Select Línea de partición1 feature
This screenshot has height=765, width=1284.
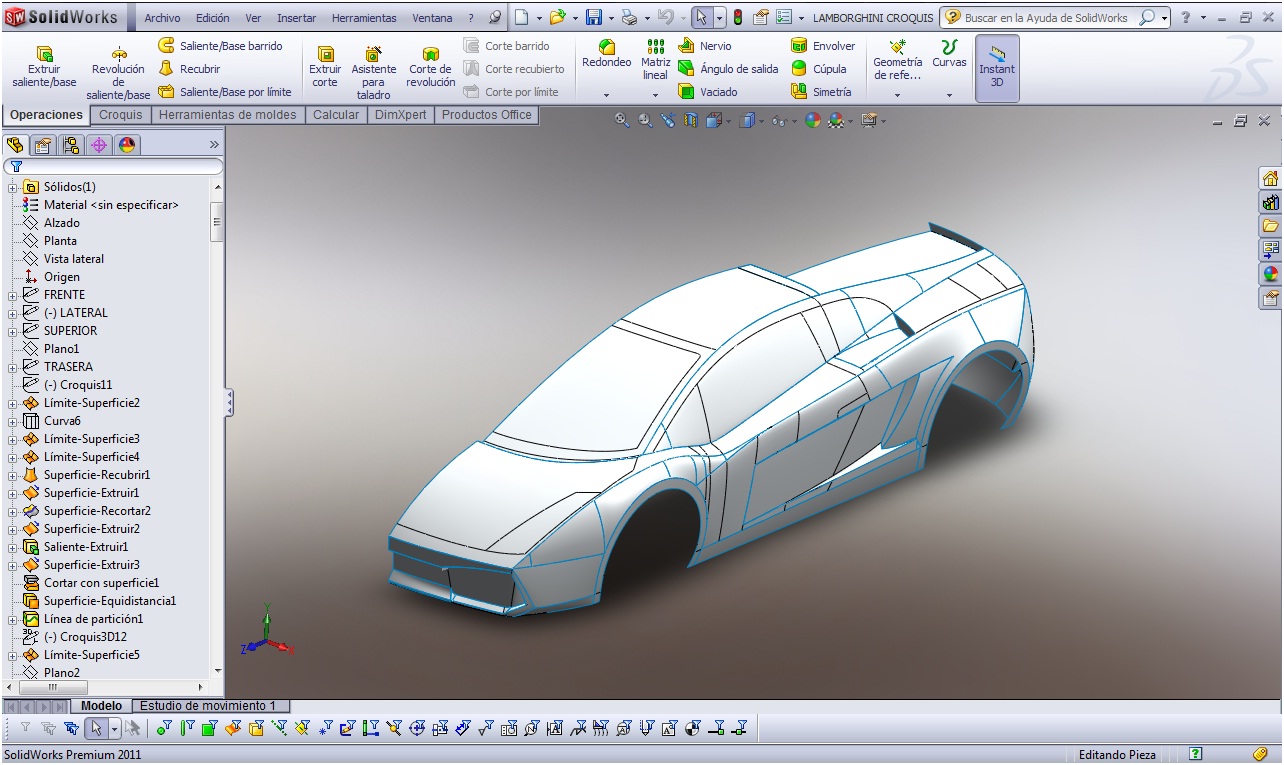pyautogui.click(x=93, y=619)
